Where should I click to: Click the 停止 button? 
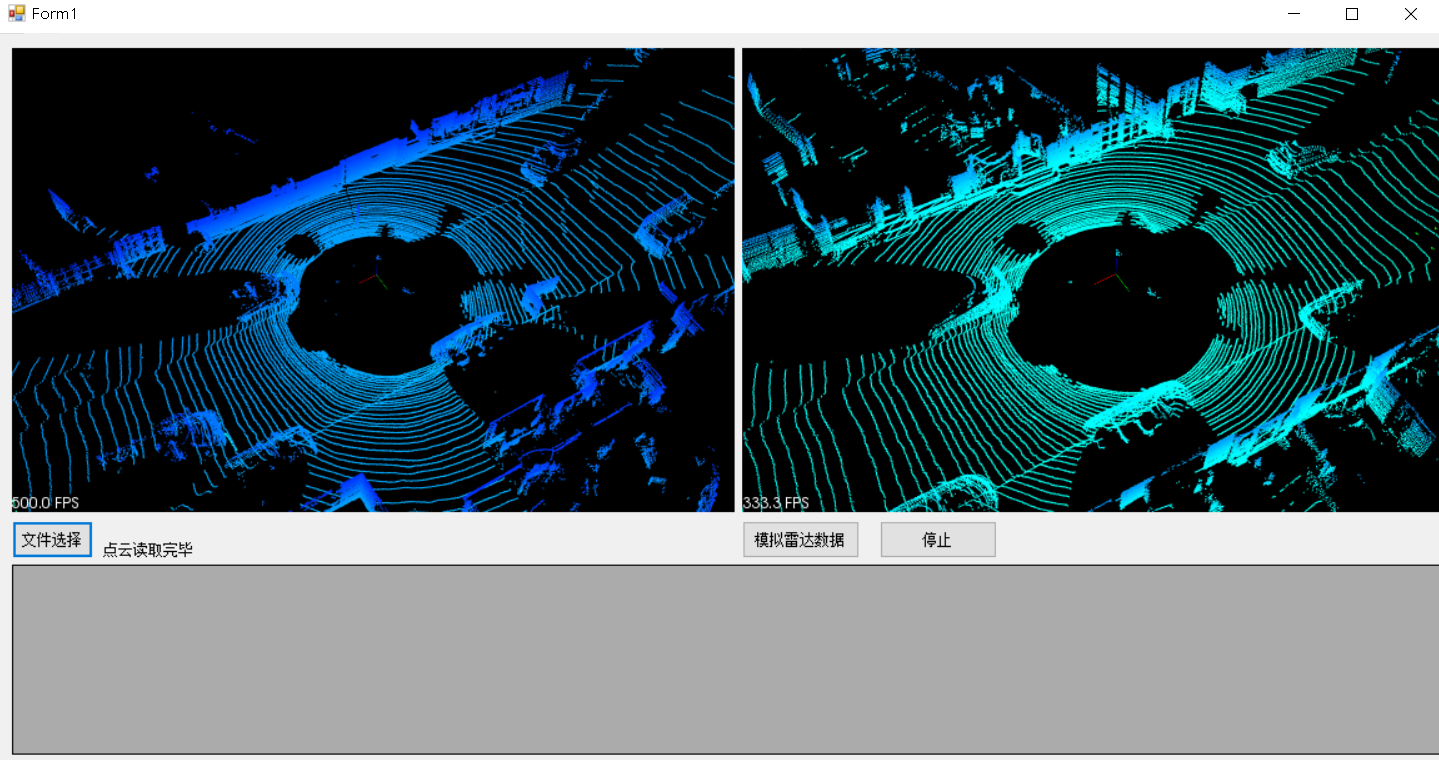937,540
